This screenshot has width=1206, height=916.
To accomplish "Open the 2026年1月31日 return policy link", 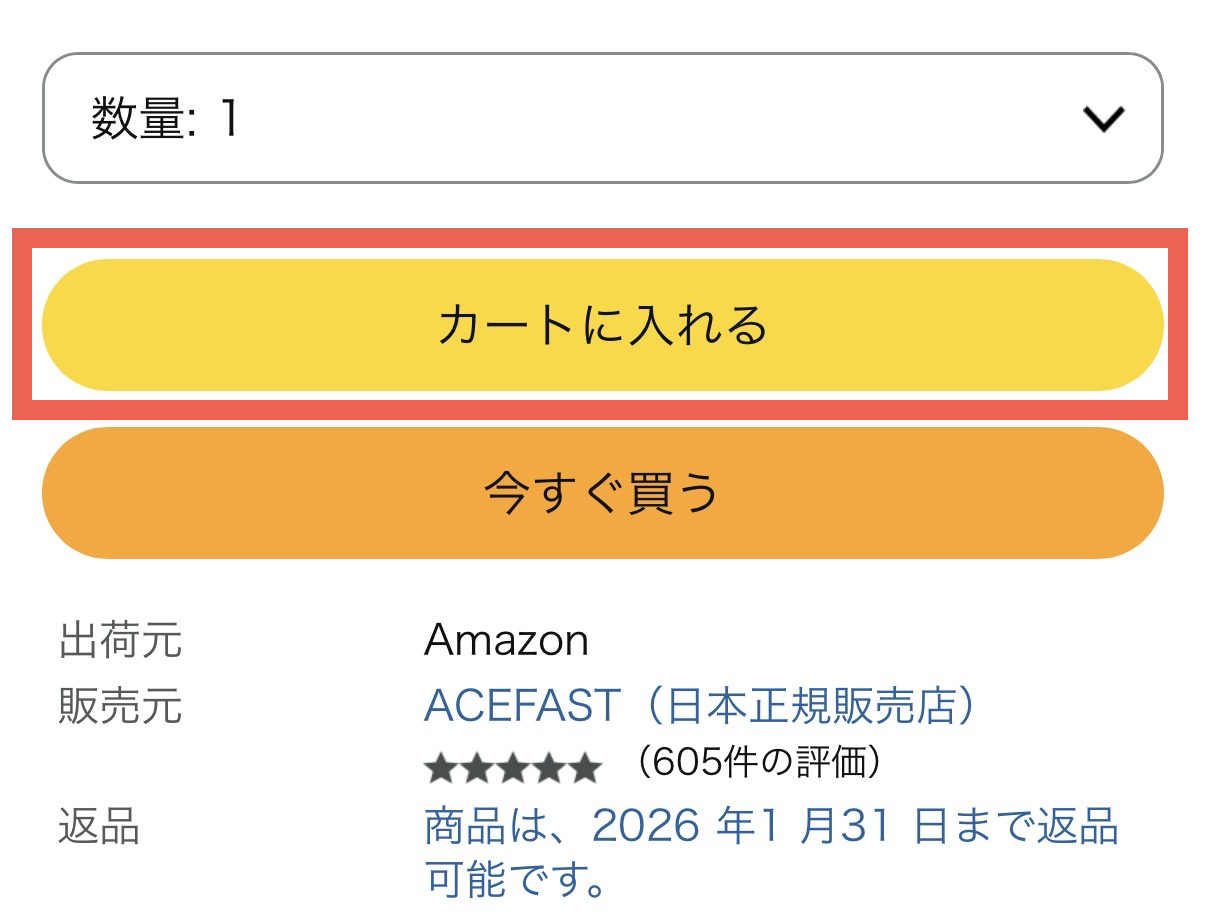I will [770, 828].
